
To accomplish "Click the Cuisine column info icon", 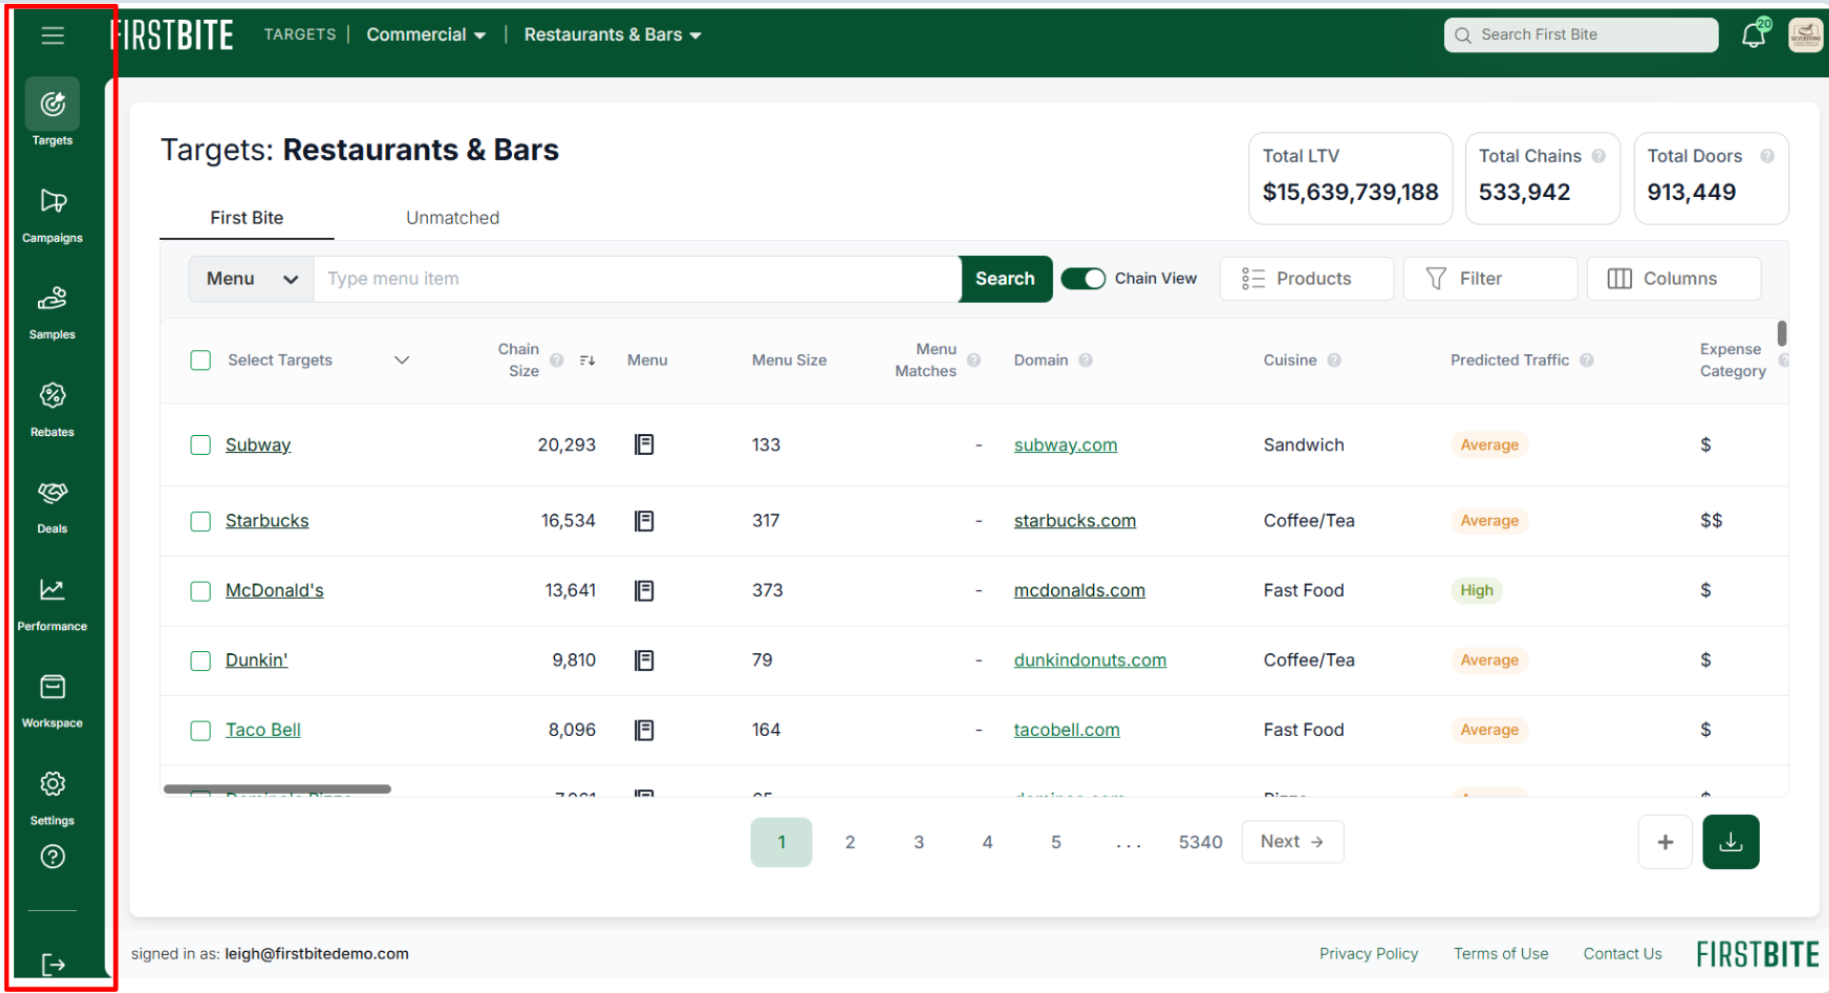I will click(x=1334, y=360).
